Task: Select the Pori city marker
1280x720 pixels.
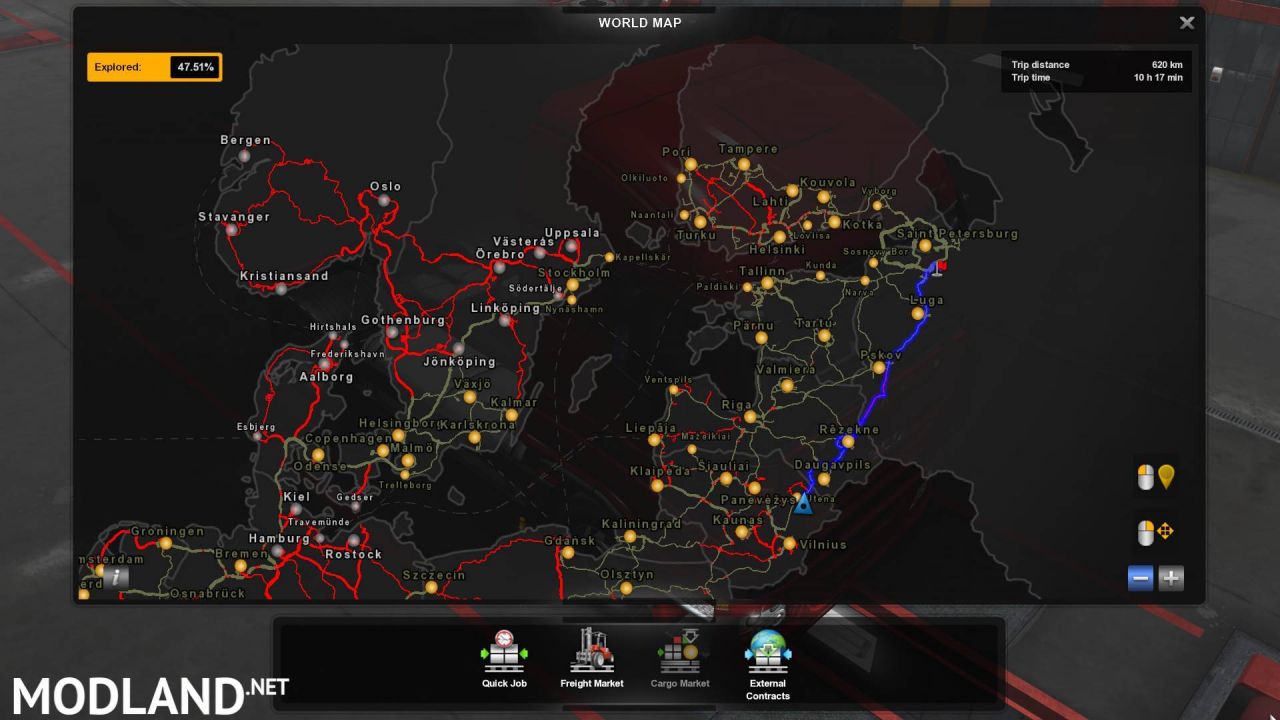Action: 690,165
